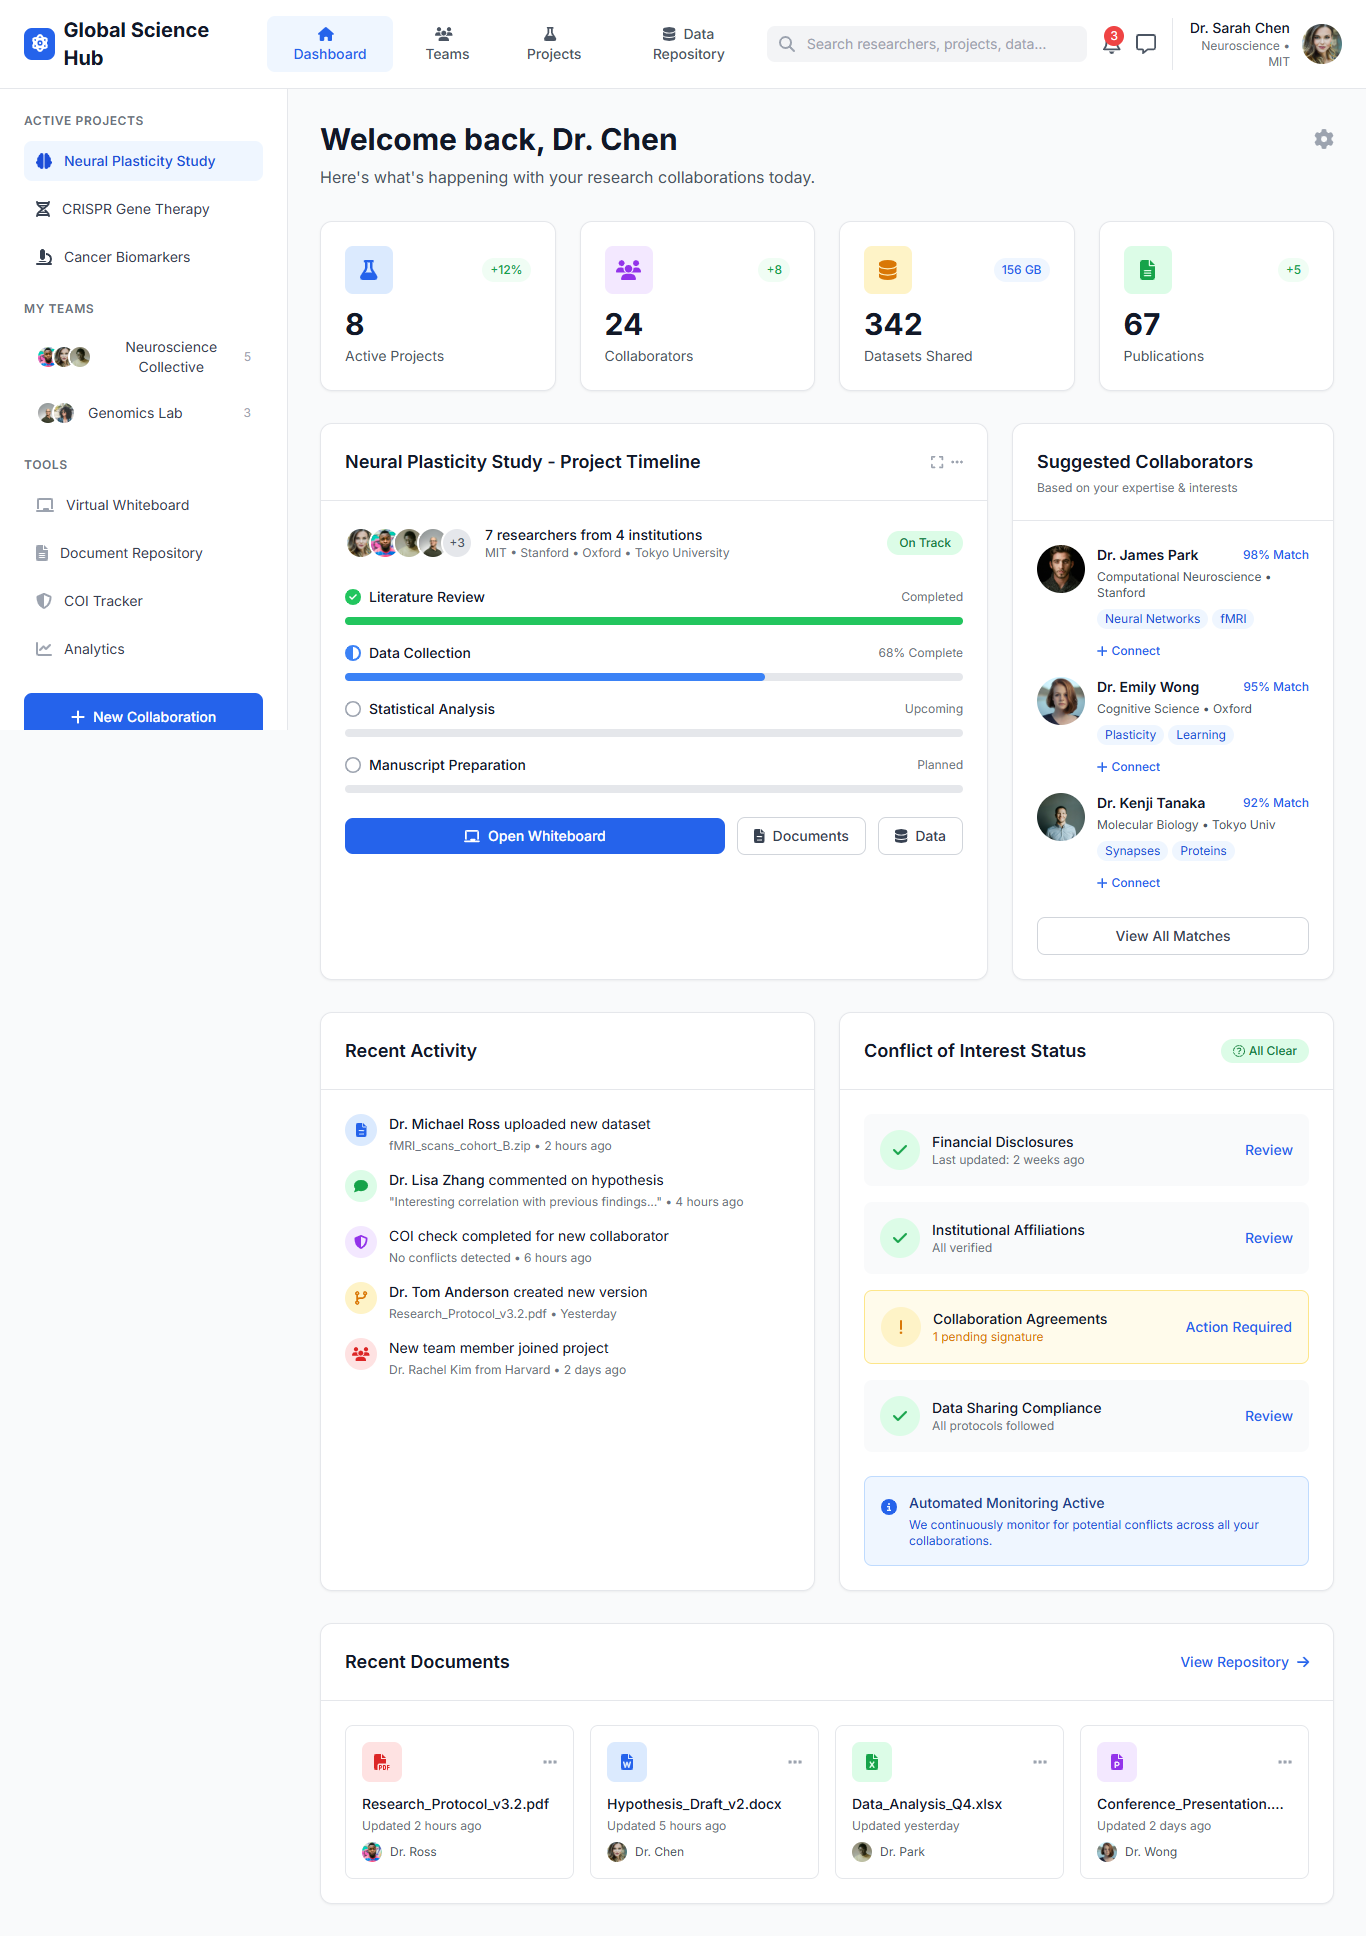The height and width of the screenshot is (1936, 1366).
Task: Select the Statistical Analysis phase circle
Action: [353, 709]
